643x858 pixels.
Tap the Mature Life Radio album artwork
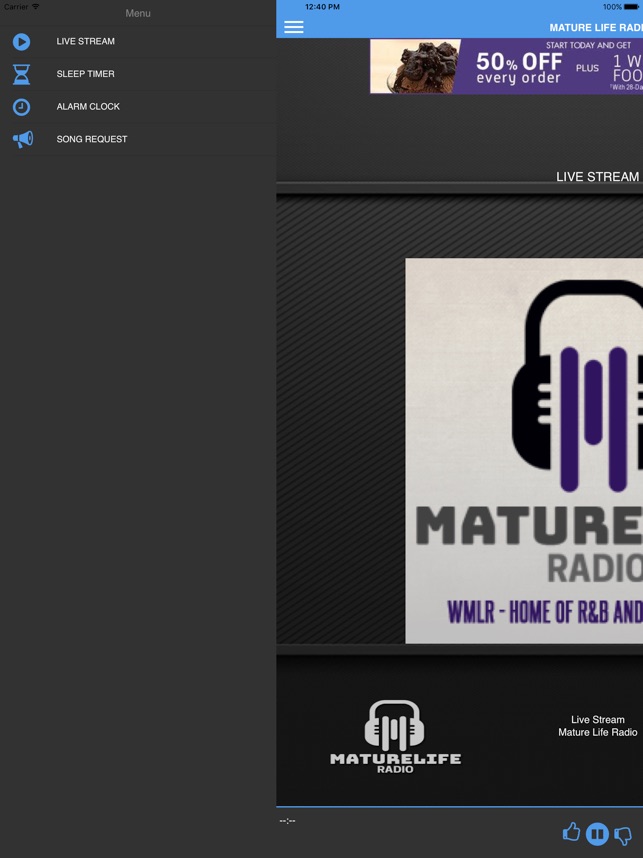(x=524, y=450)
